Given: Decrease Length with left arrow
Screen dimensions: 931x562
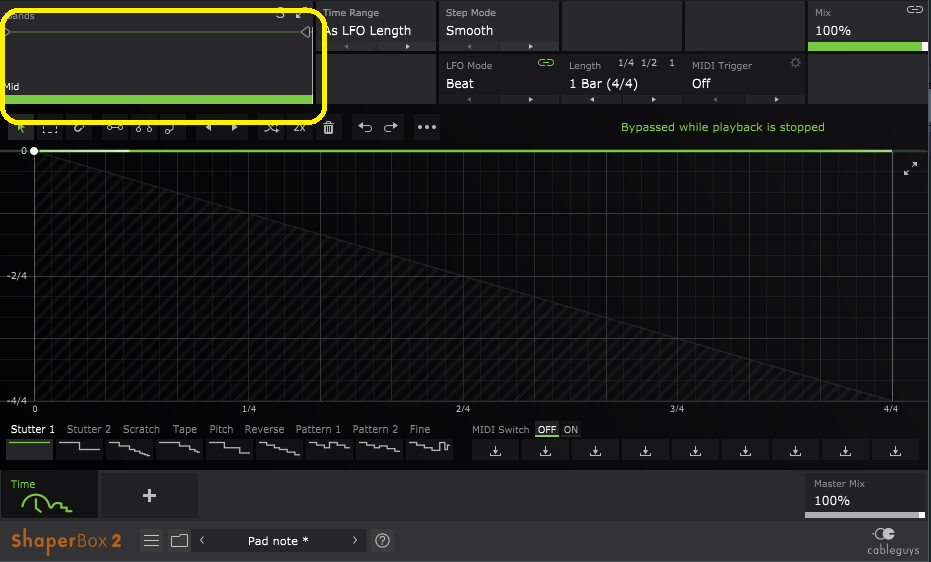Looking at the screenshot, I should point(592,99).
